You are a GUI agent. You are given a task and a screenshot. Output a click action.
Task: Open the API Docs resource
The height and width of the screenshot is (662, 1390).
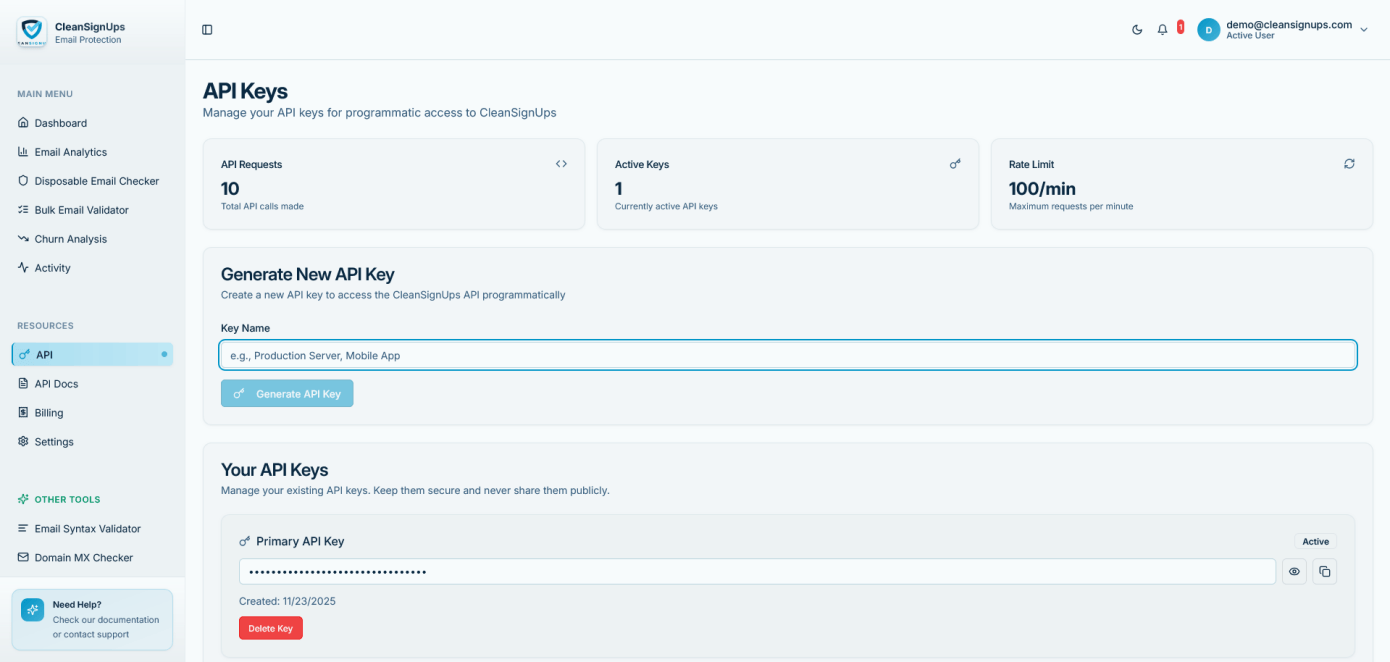(x=56, y=384)
